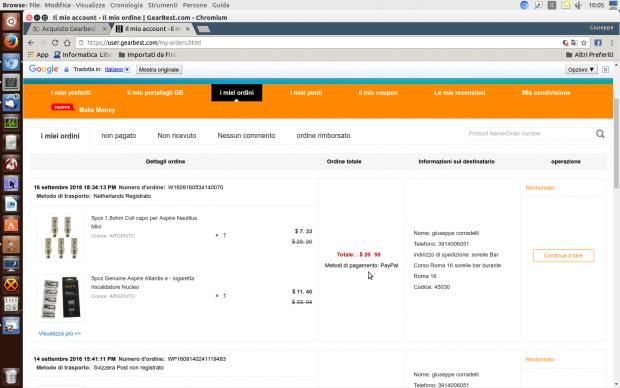This screenshot has width=620, height=388.
Task: Open the Informatica Libera bookmark
Action: point(83,55)
